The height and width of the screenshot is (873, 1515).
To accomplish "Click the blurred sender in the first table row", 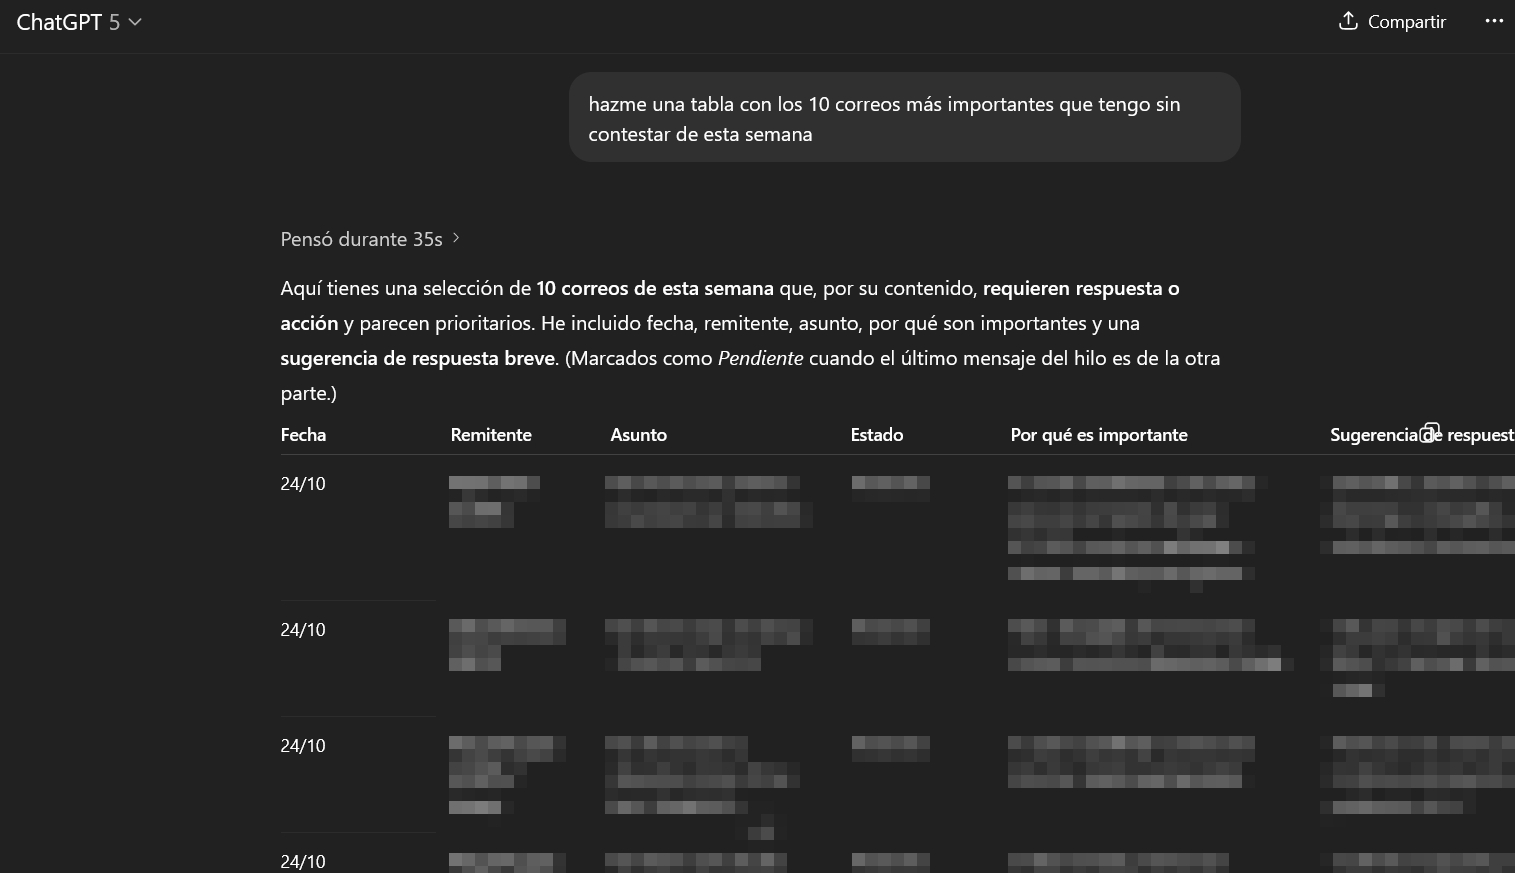I will [493, 500].
